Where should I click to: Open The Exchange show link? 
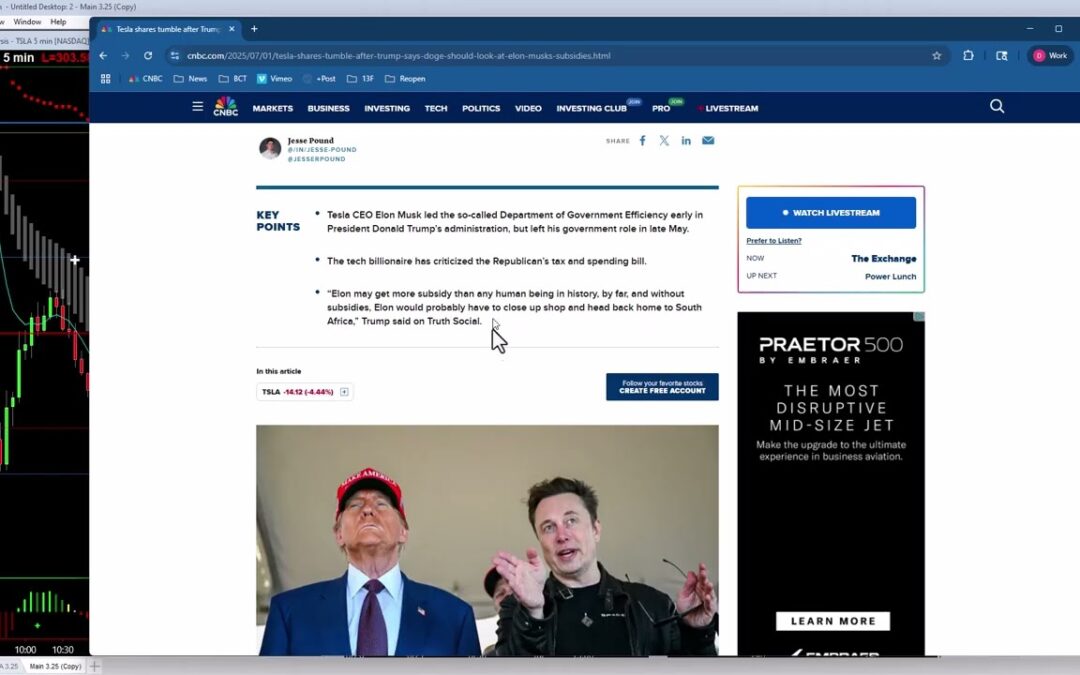[884, 259]
